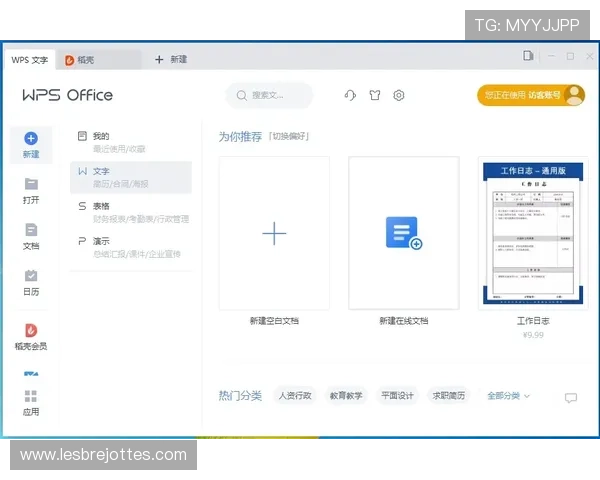The width and height of the screenshot is (600, 480).
Task: Click the small blue banner icon above 应用
Action: [x=31, y=374]
